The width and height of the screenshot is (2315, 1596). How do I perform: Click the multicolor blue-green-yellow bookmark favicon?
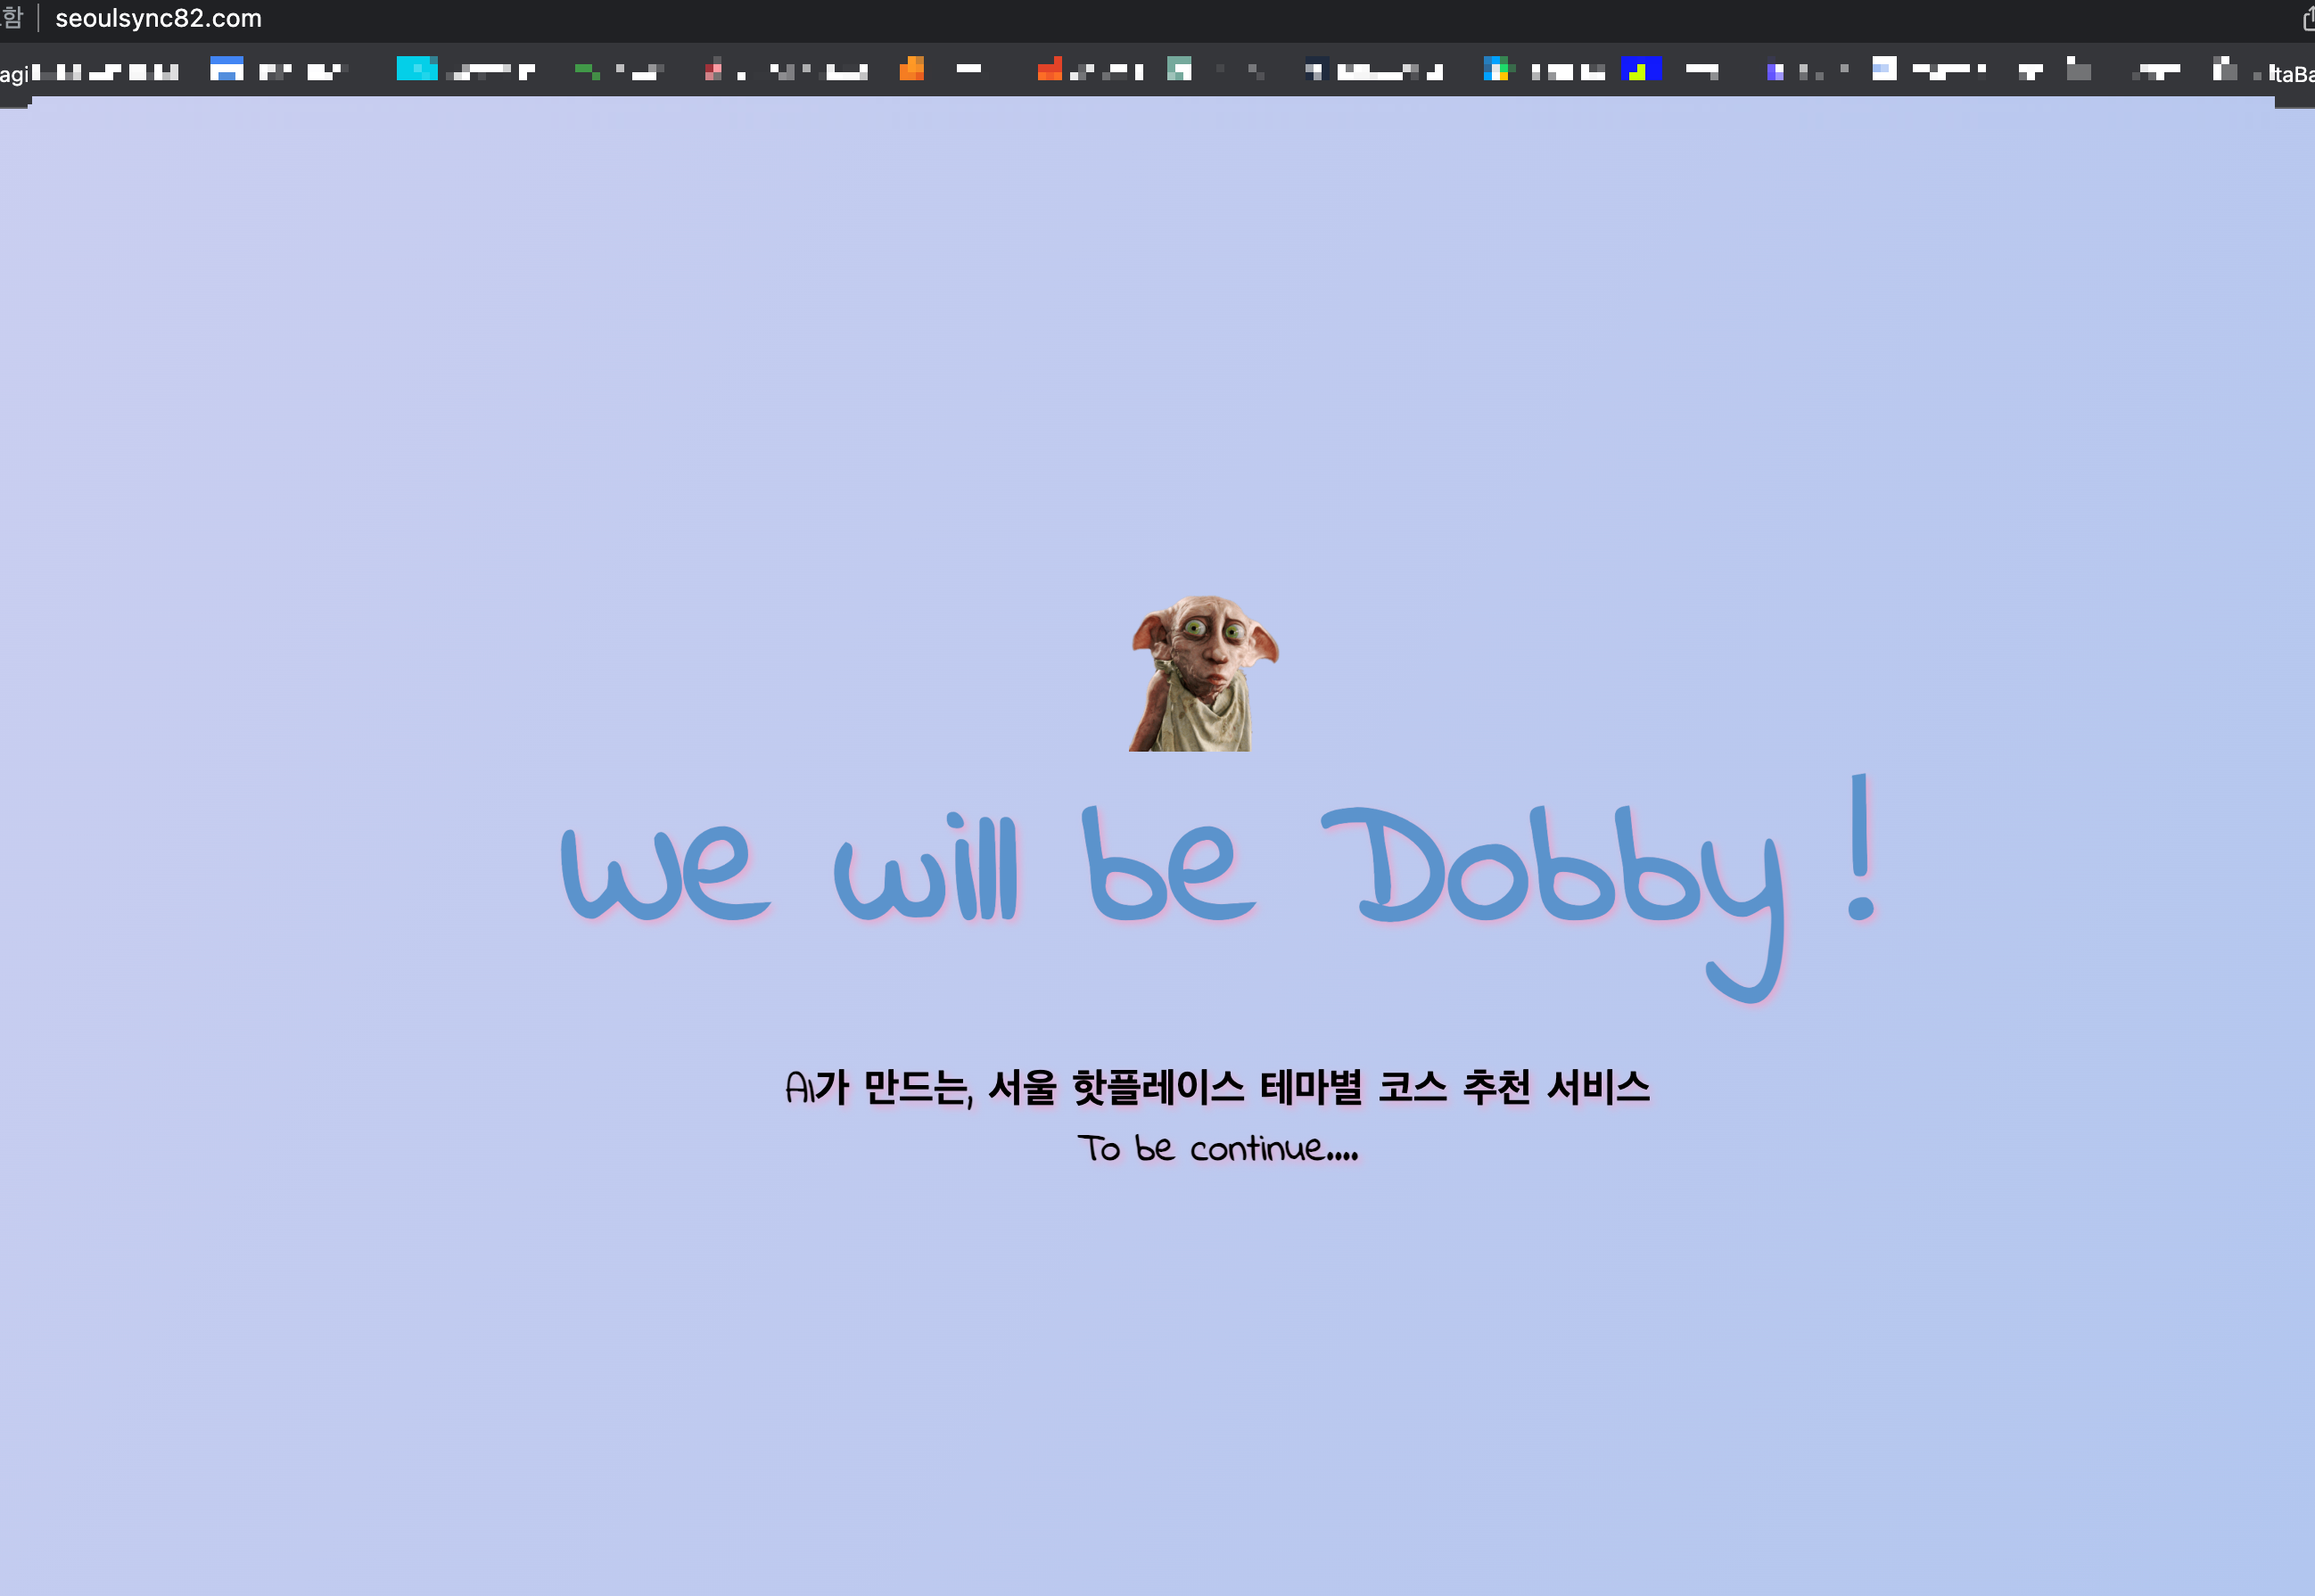(1496, 68)
